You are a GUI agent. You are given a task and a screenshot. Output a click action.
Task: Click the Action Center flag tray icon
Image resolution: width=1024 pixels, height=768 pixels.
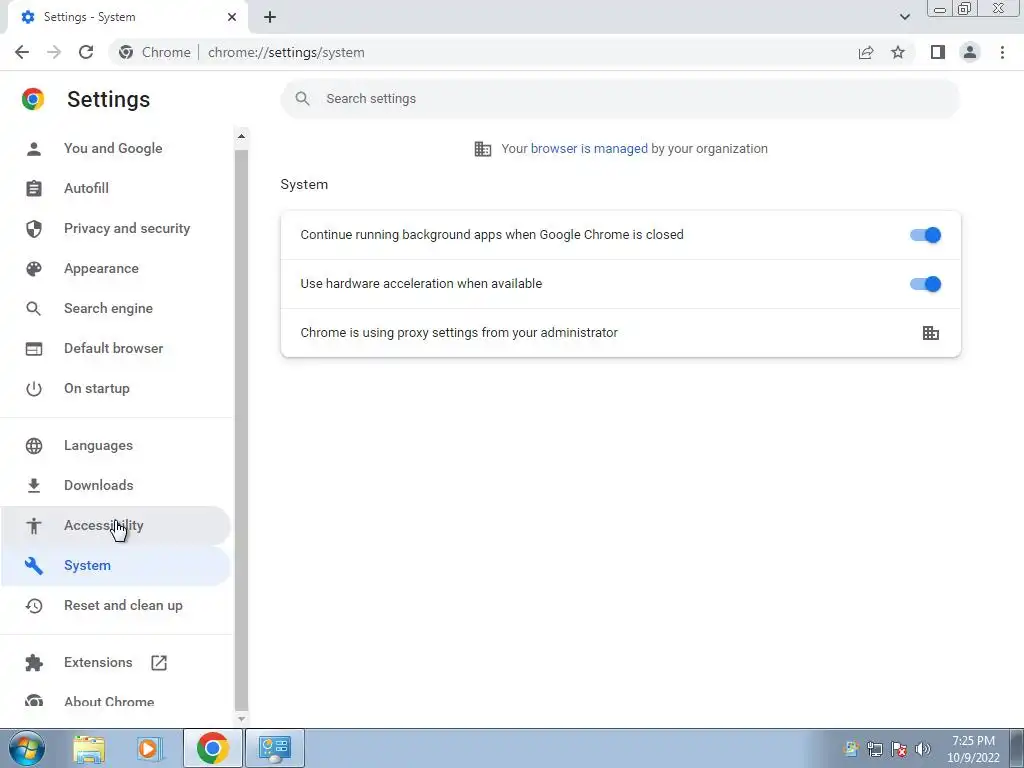pyautogui.click(x=899, y=749)
